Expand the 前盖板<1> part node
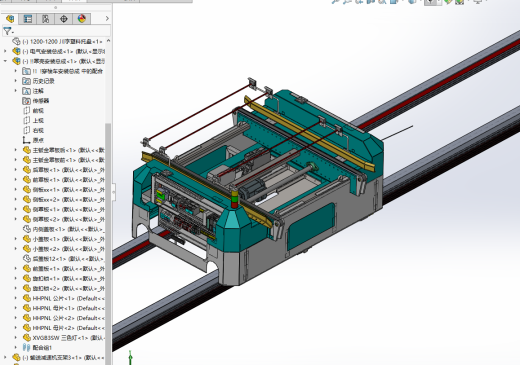 (x=15, y=269)
